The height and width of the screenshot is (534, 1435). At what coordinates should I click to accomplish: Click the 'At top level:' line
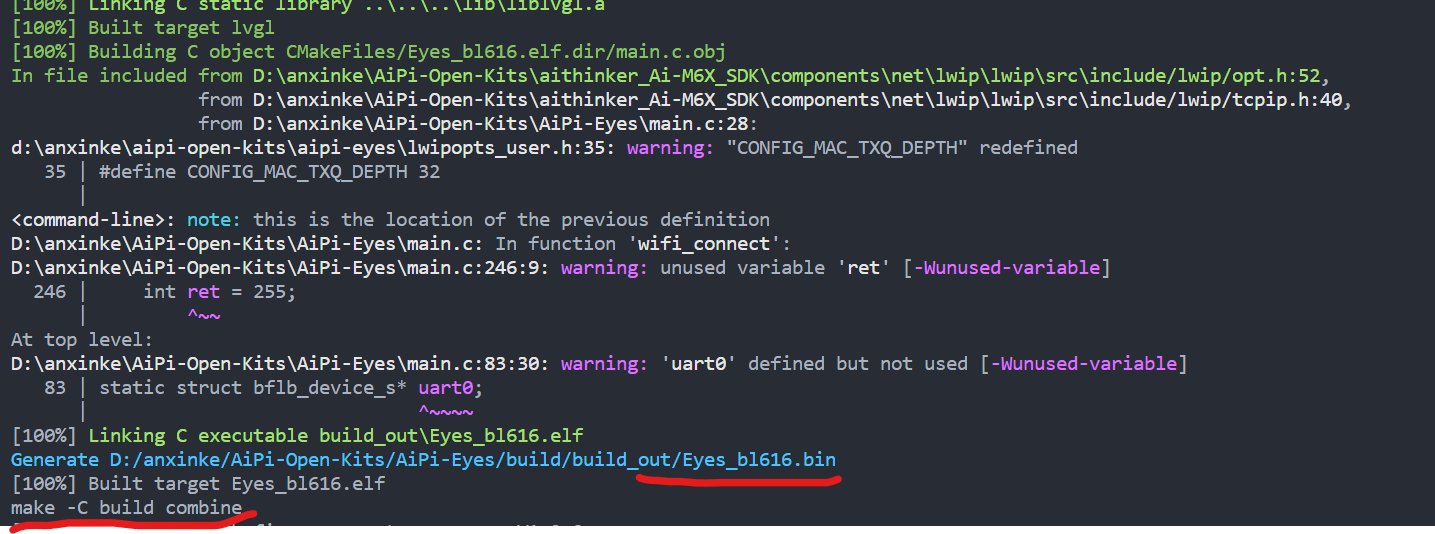click(x=82, y=340)
